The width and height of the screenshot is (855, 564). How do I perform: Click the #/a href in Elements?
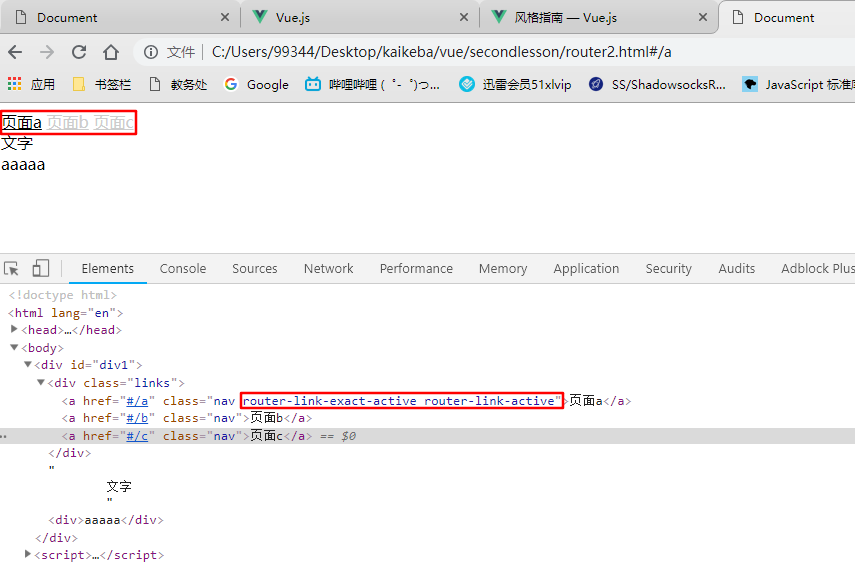tap(135, 401)
